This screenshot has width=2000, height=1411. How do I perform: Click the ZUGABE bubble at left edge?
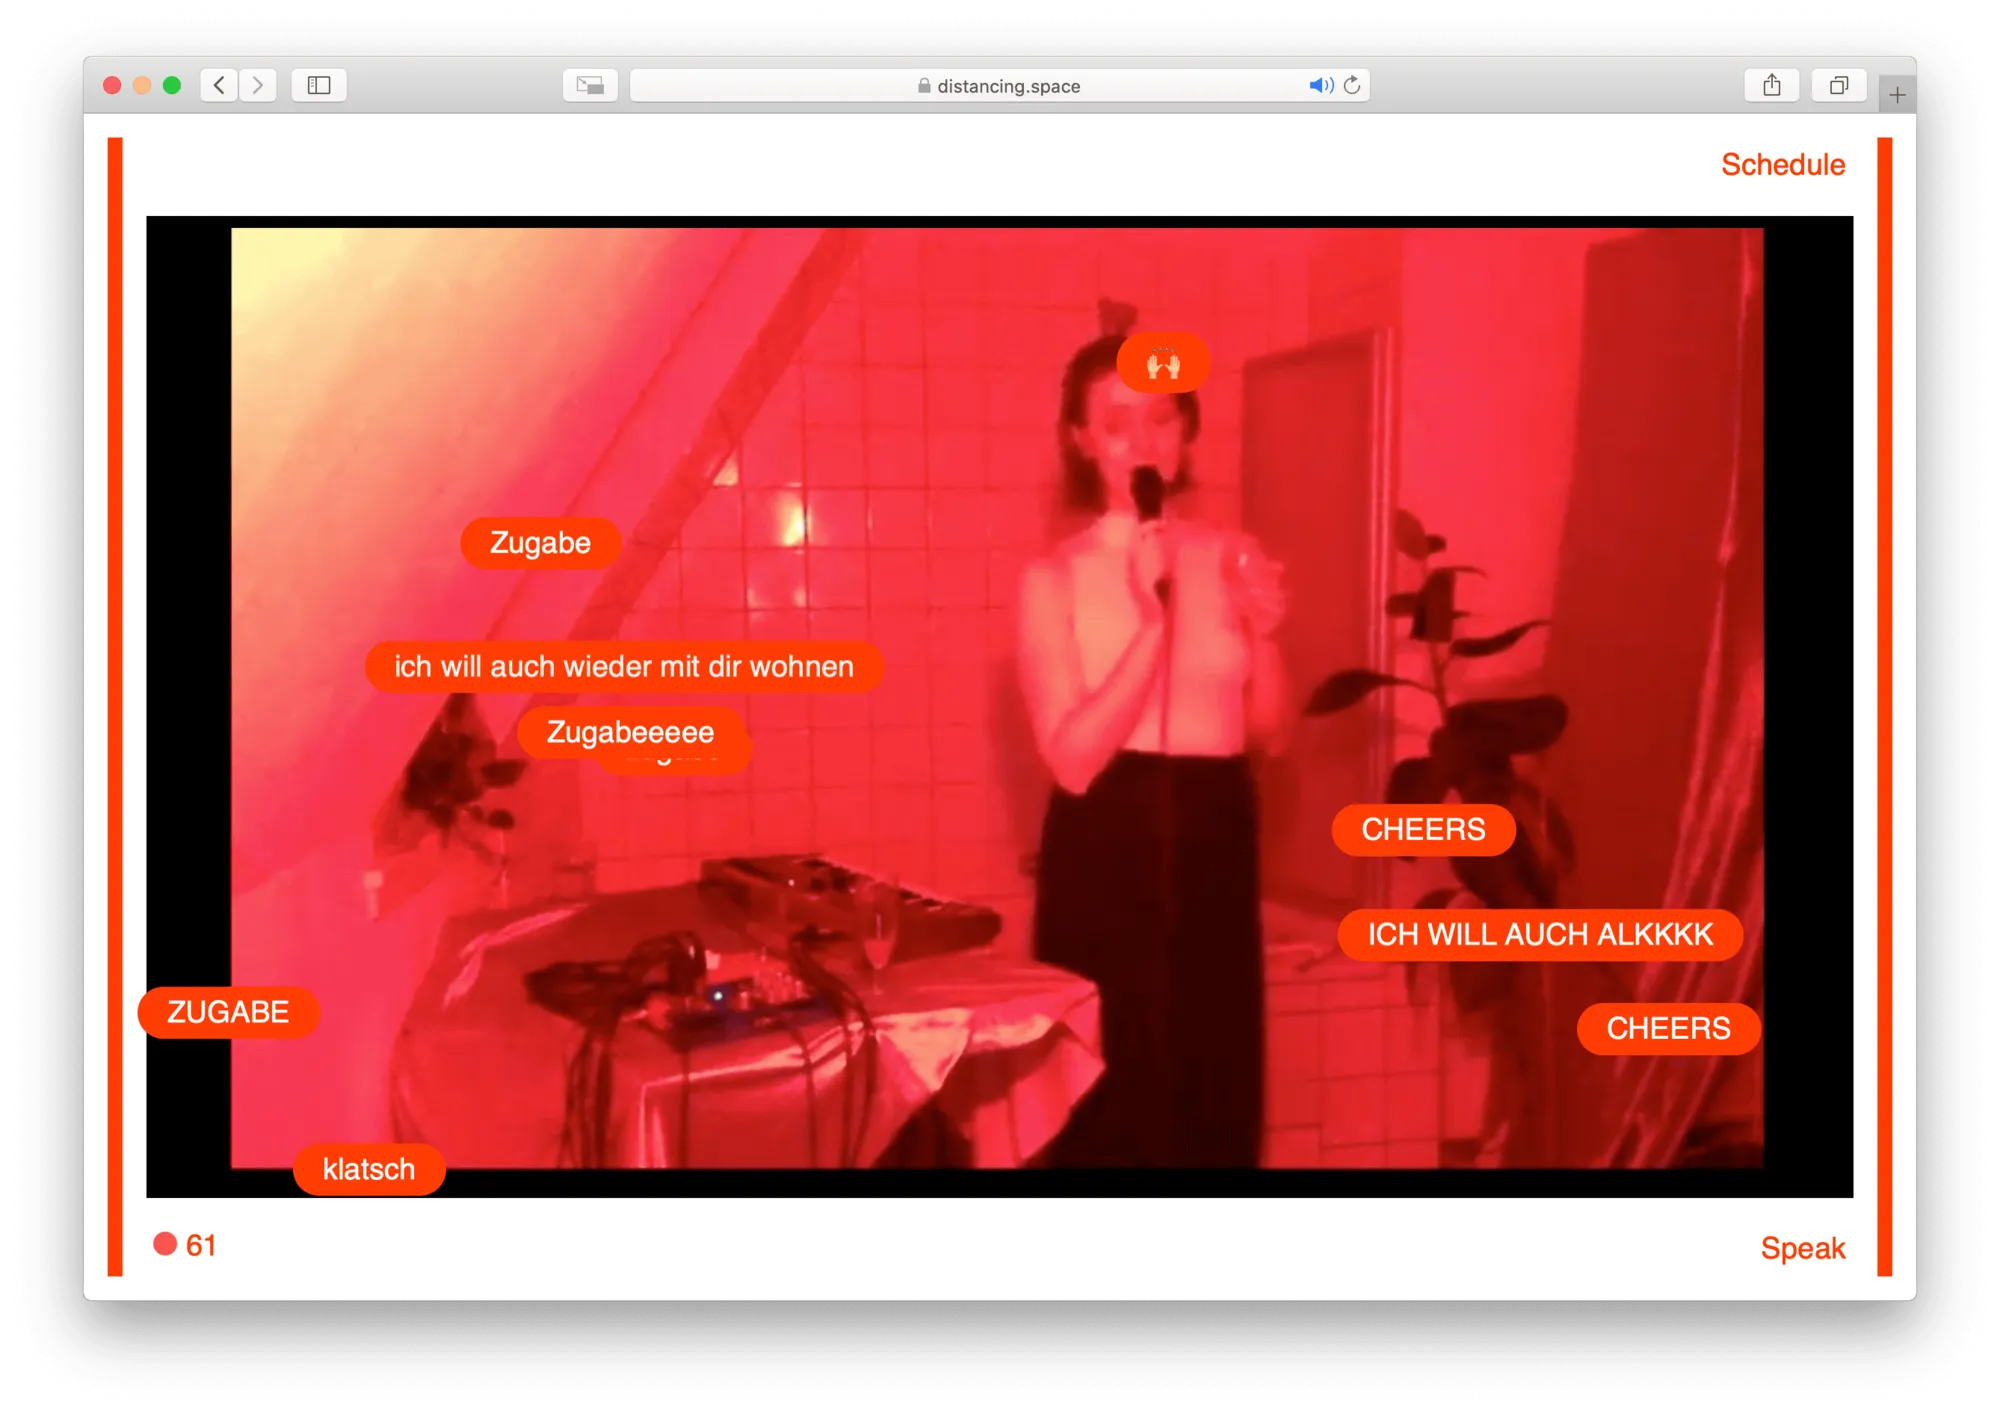[x=228, y=1012]
